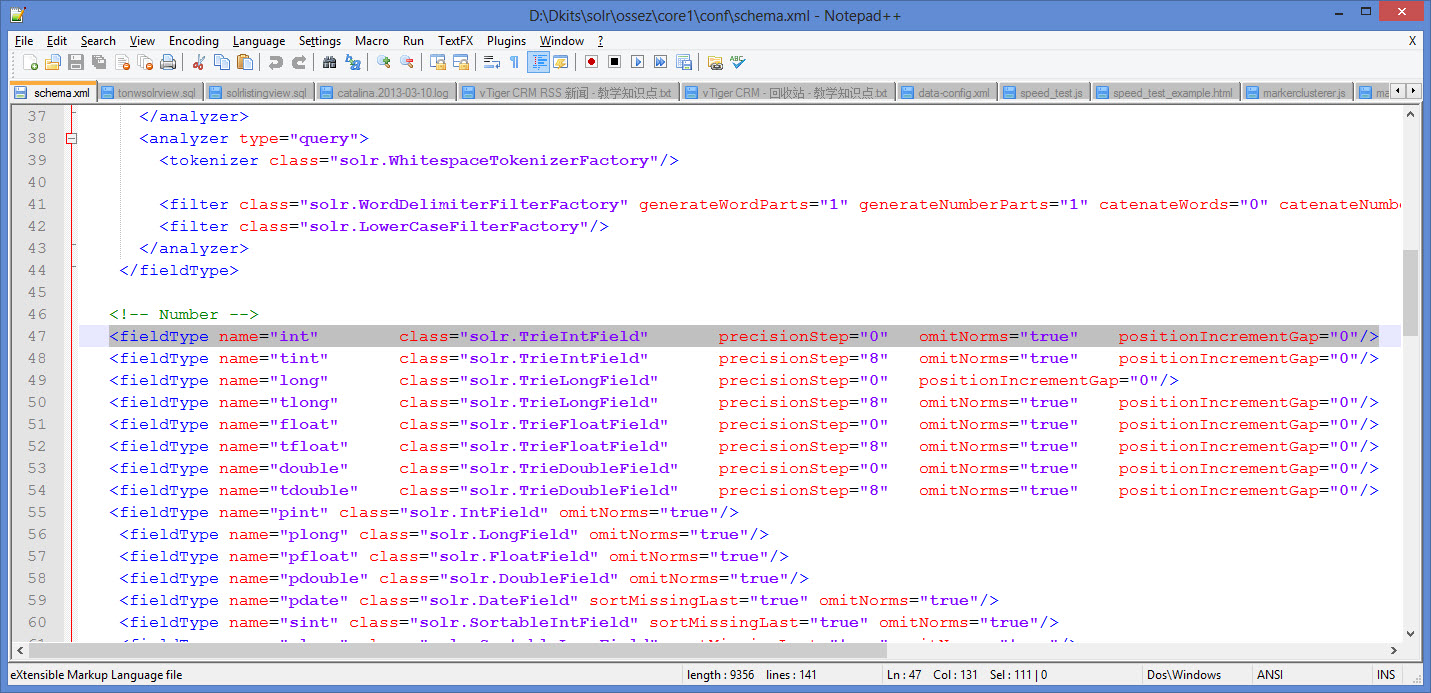Open the Encoding menu
Image resolution: width=1431 pixels, height=693 pixels.
pyautogui.click(x=193, y=41)
